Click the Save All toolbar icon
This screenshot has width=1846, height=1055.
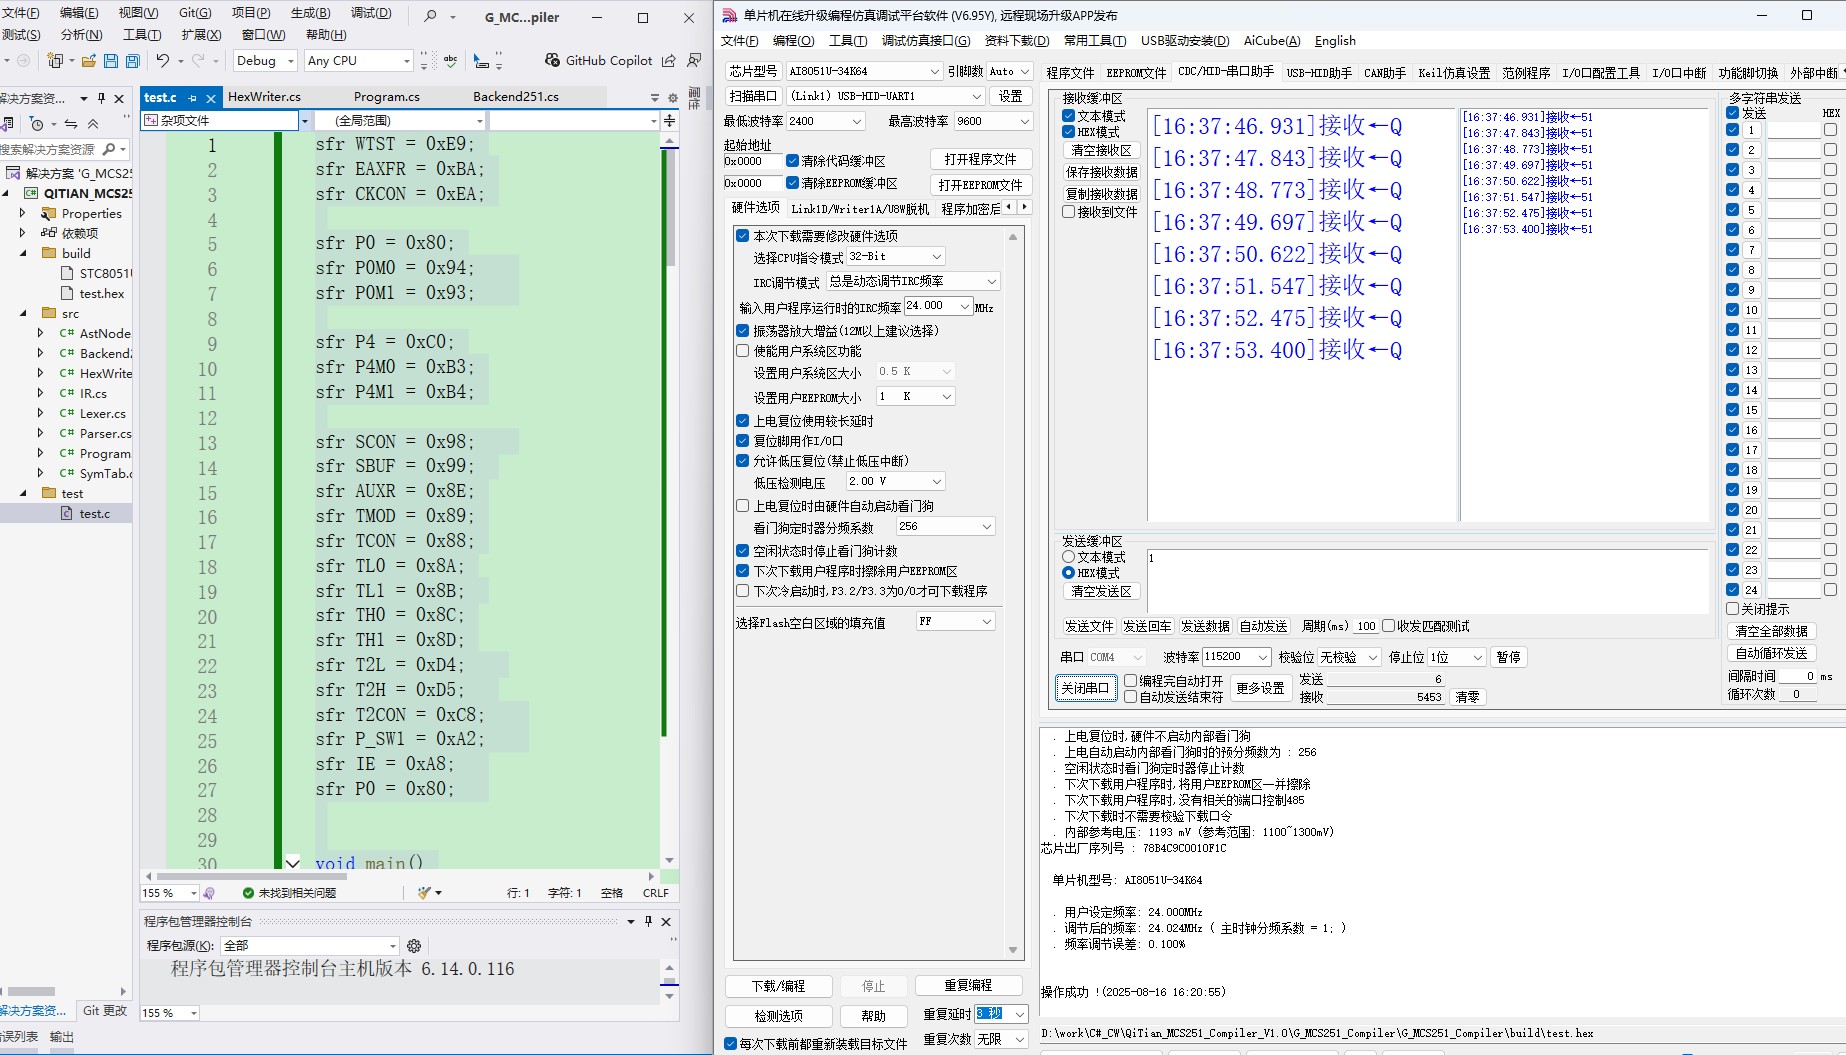pyautogui.click(x=132, y=61)
